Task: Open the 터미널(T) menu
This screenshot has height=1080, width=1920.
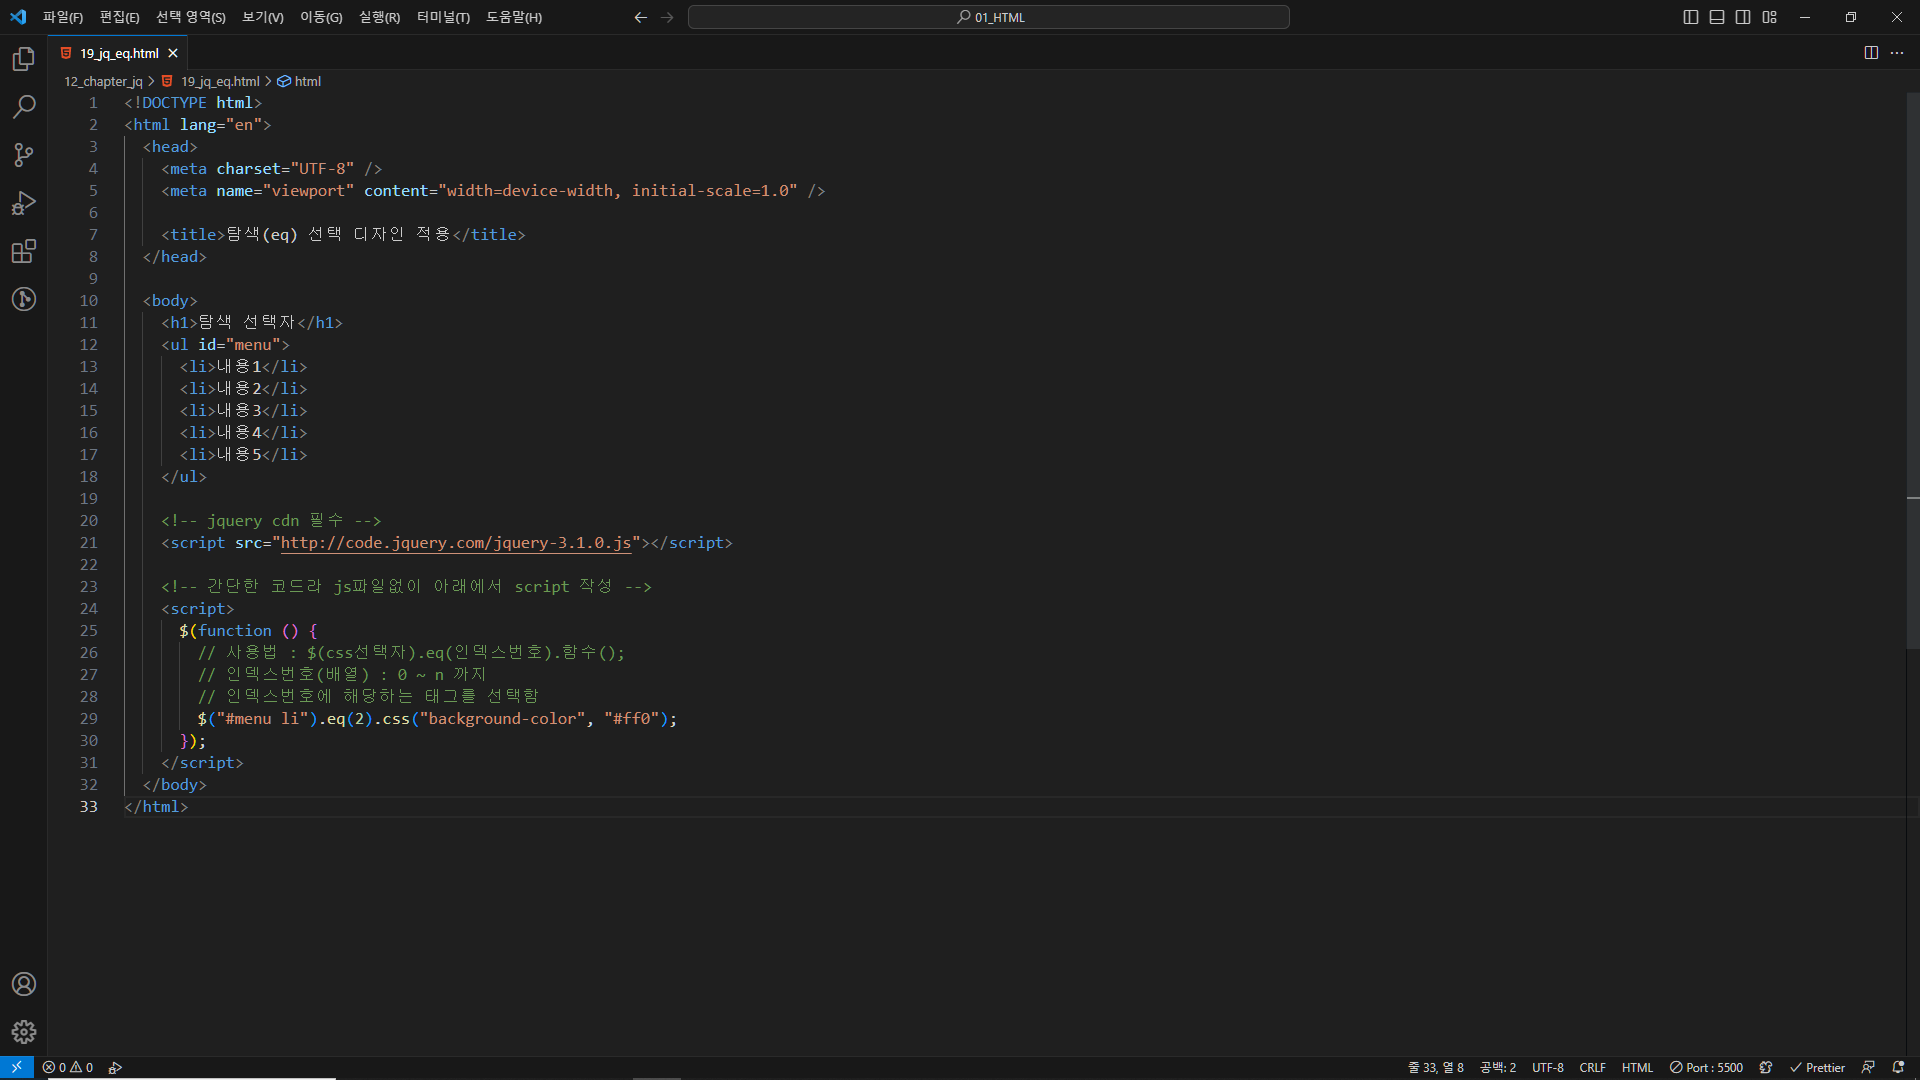Action: 443,17
